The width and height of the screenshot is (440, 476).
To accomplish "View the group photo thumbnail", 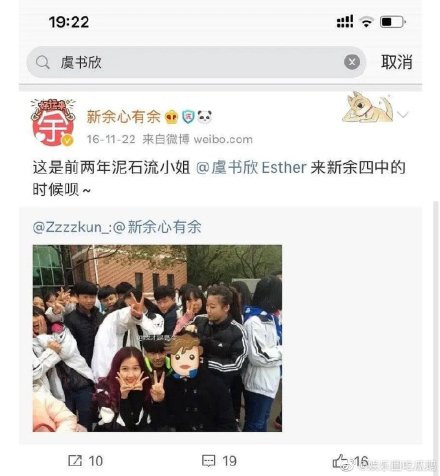I will tap(157, 338).
